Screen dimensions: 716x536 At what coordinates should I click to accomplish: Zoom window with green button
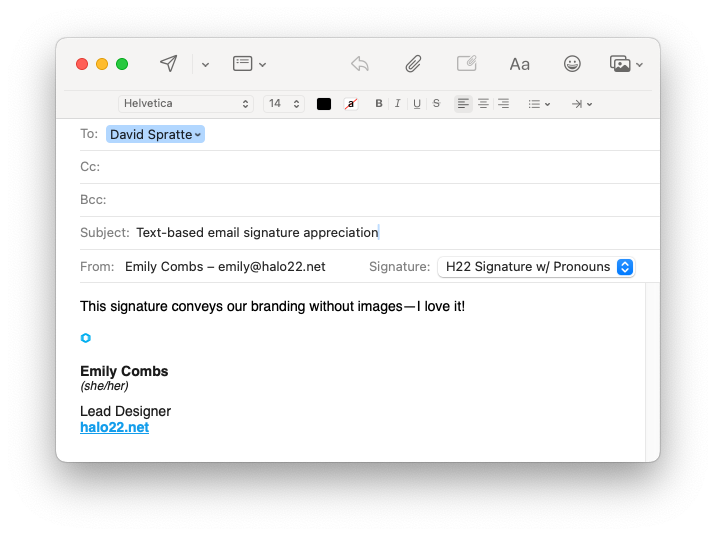122,64
